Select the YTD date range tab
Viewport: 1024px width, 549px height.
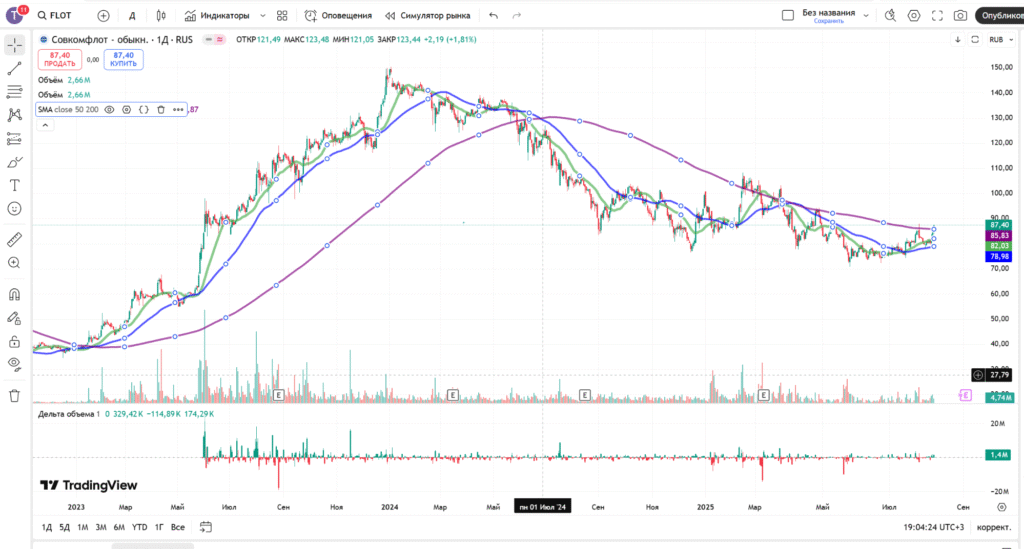point(140,527)
